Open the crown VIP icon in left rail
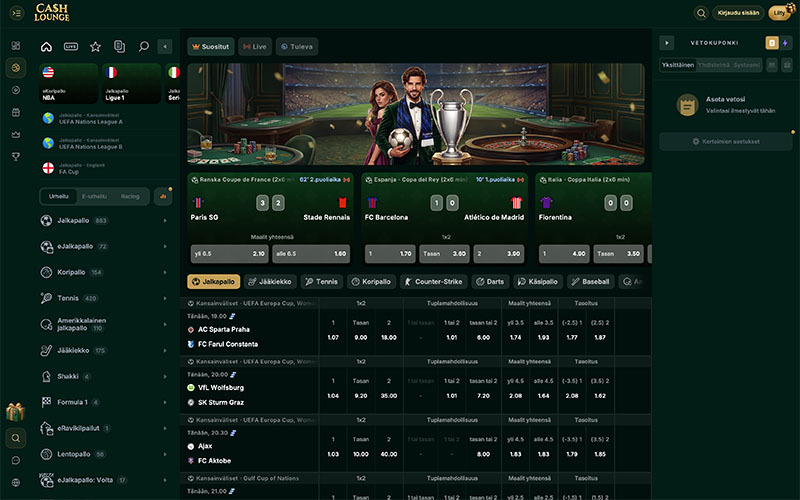The image size is (800, 500). (16, 135)
